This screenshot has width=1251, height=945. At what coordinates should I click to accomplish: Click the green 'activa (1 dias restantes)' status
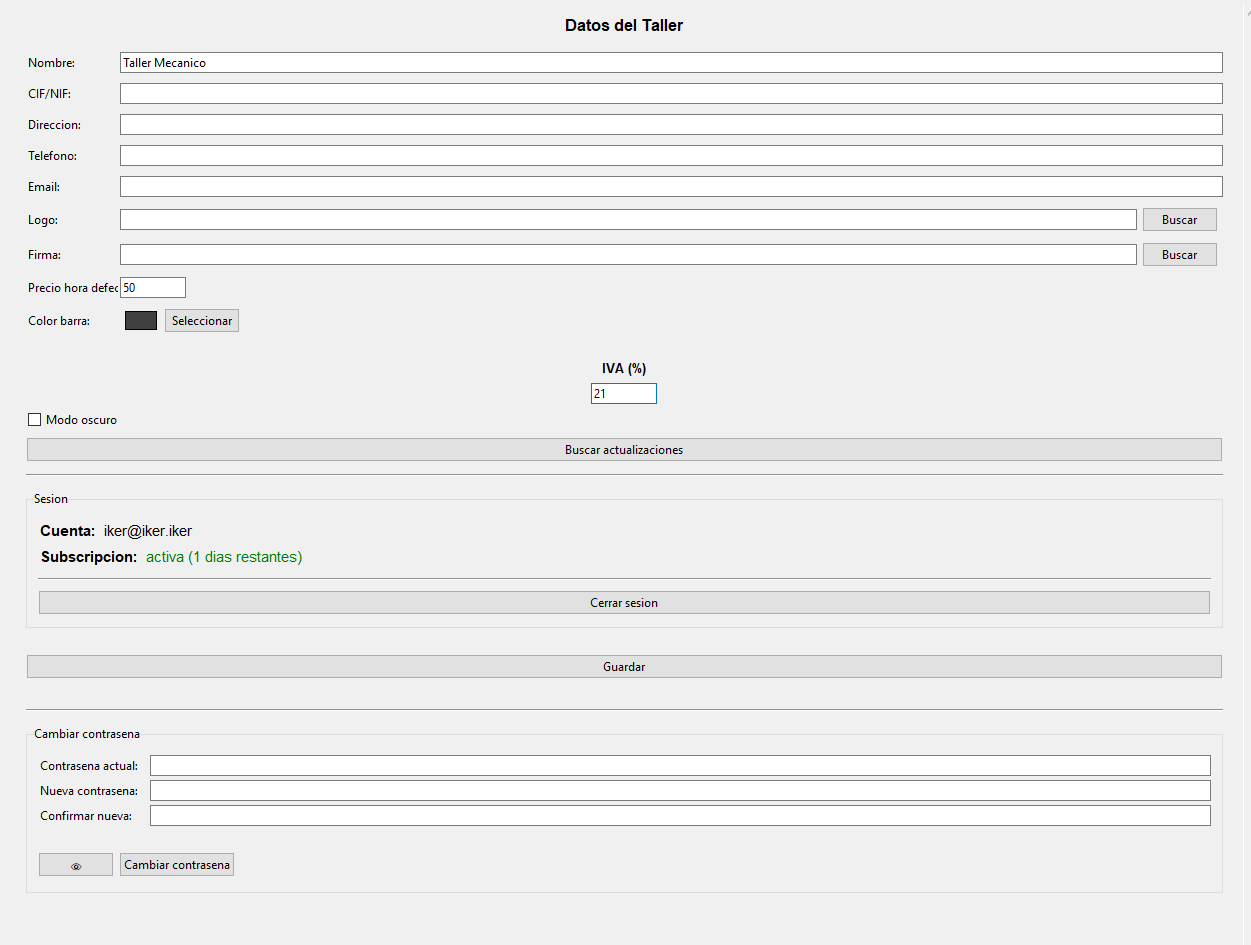point(224,557)
